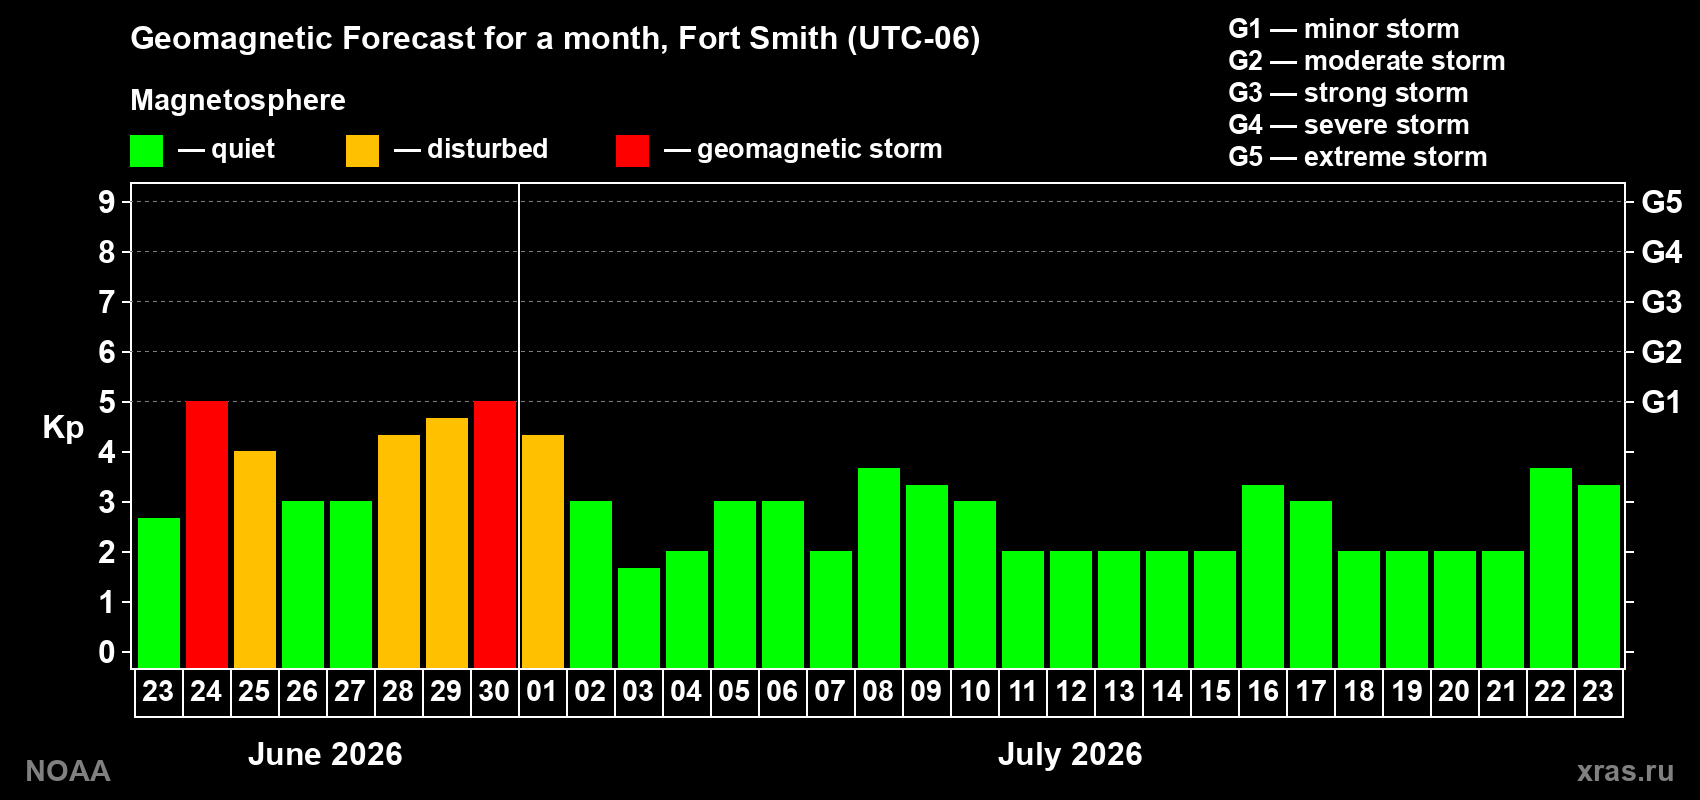Click the 'geomagnetic storm' legend label
Viewport: 1700px width, 800px height.
tap(820, 149)
